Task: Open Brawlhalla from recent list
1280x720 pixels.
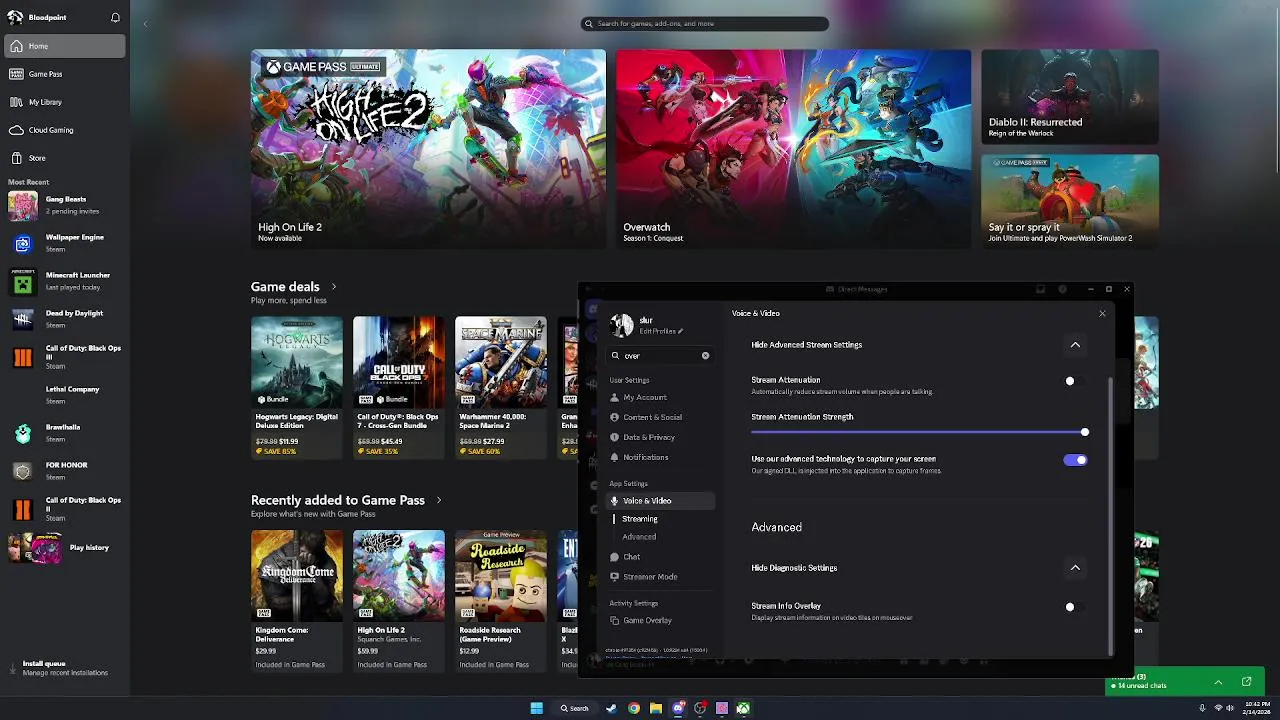Action: pos(65,433)
